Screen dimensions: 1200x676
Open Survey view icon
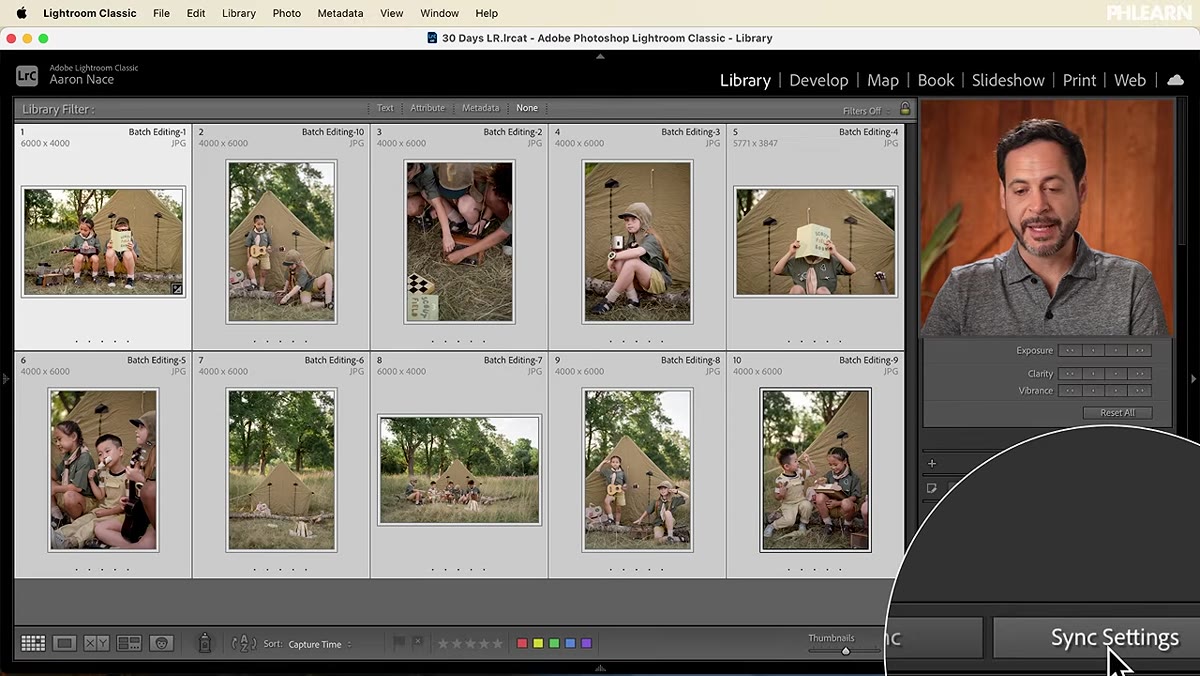(x=129, y=644)
